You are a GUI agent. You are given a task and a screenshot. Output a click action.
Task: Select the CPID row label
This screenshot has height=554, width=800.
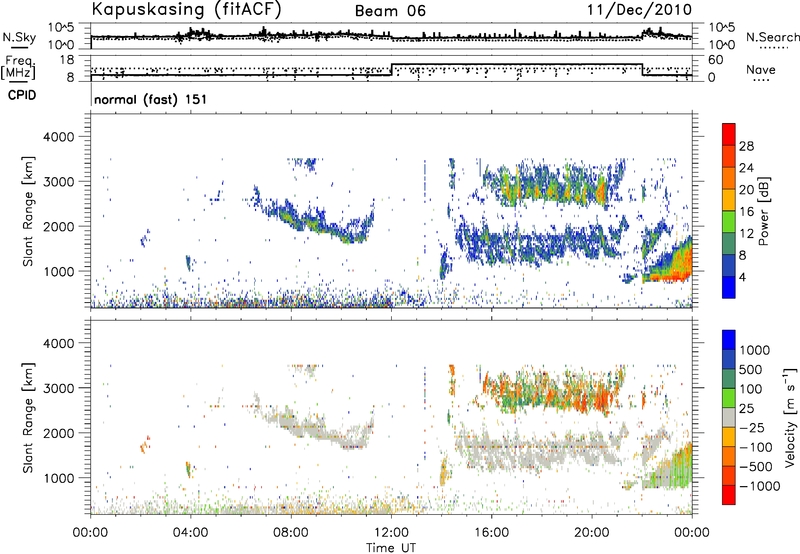point(22,95)
